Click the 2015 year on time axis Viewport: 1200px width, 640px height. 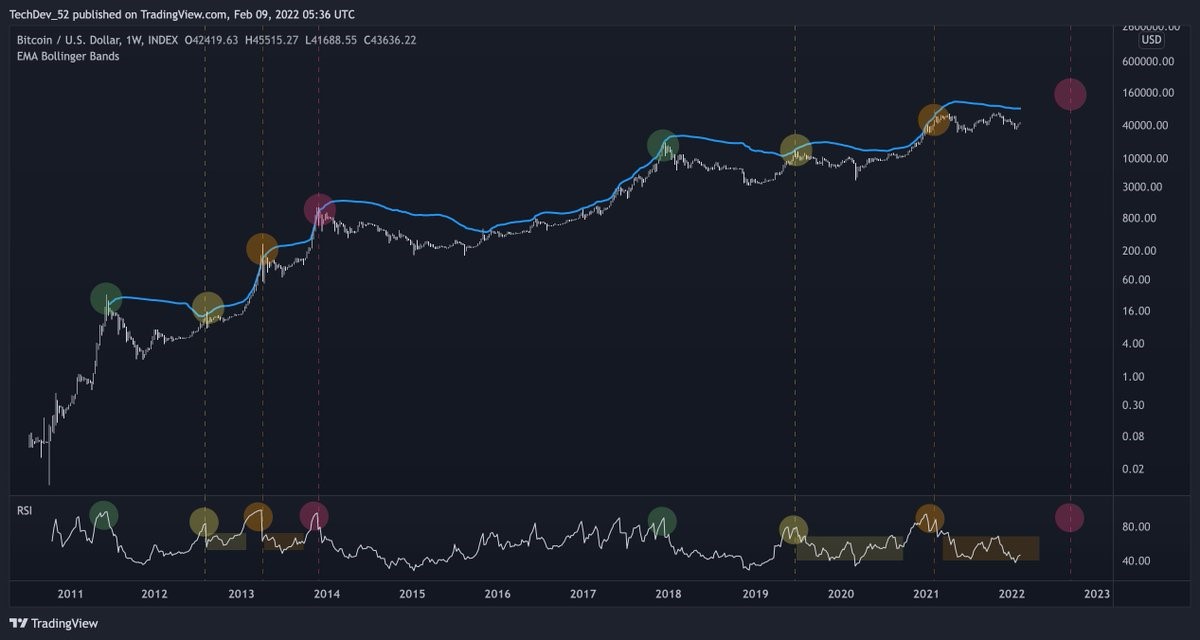point(412,594)
